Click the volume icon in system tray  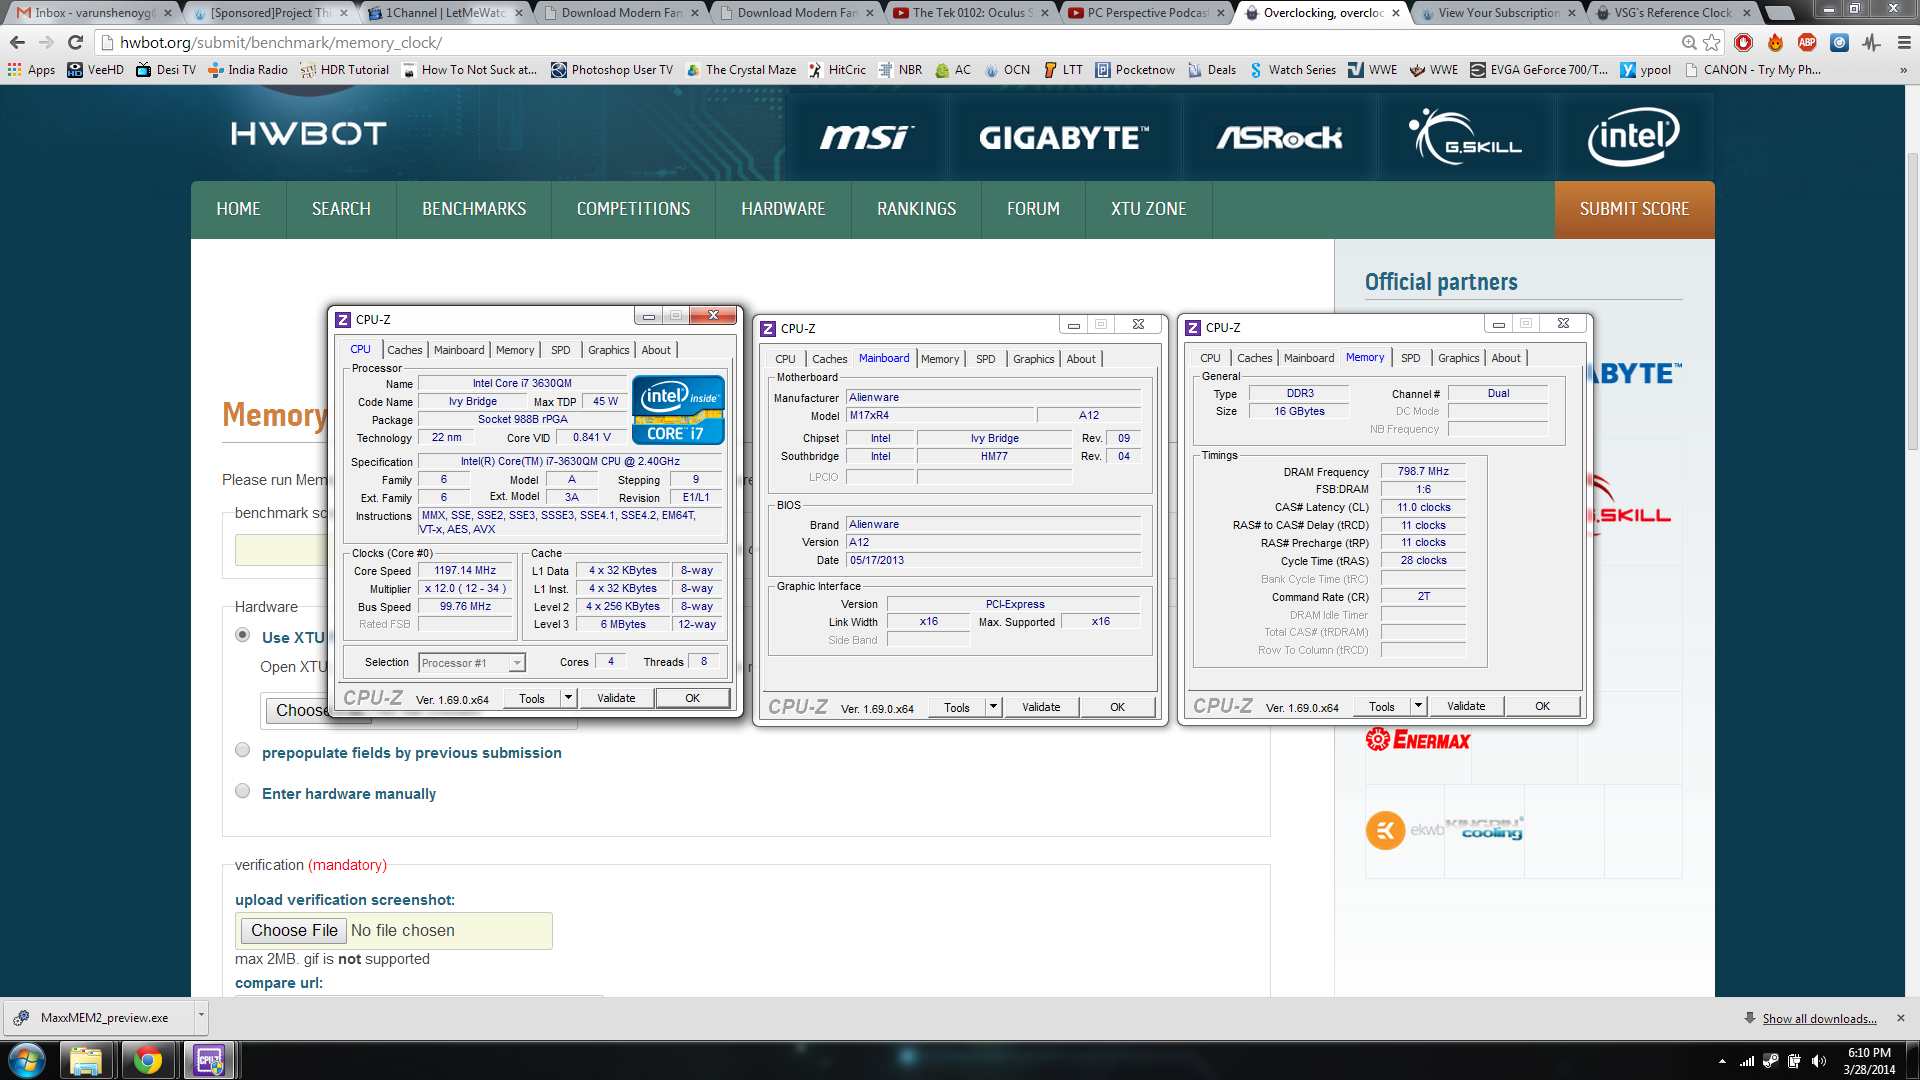pyautogui.click(x=1818, y=1061)
